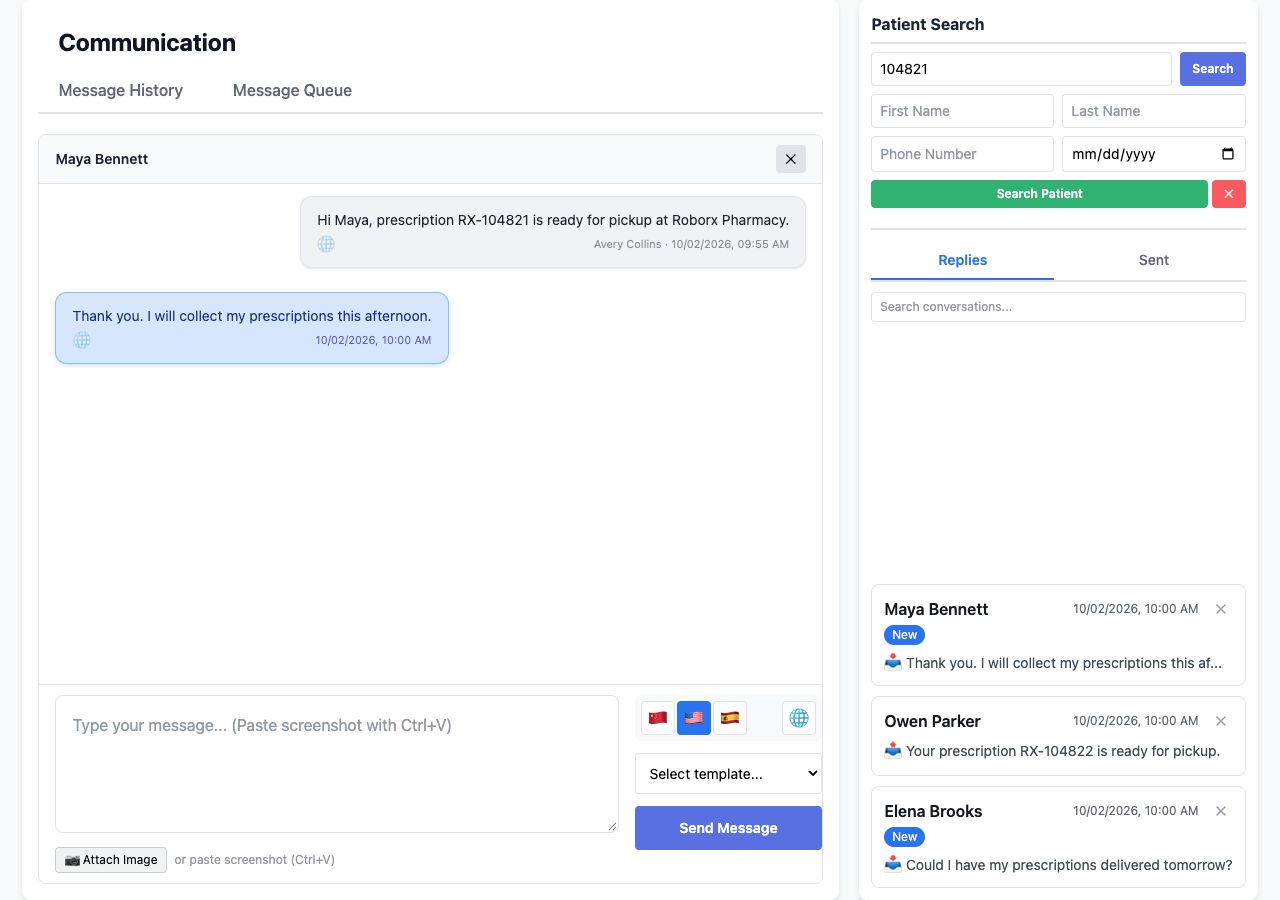Click the 'Thank you. I will collect' message bubble
This screenshot has width=1280, height=900.
pos(252,328)
